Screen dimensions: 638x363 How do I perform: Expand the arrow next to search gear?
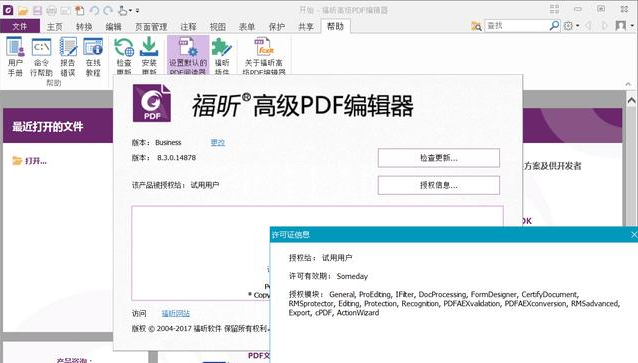coord(577,26)
